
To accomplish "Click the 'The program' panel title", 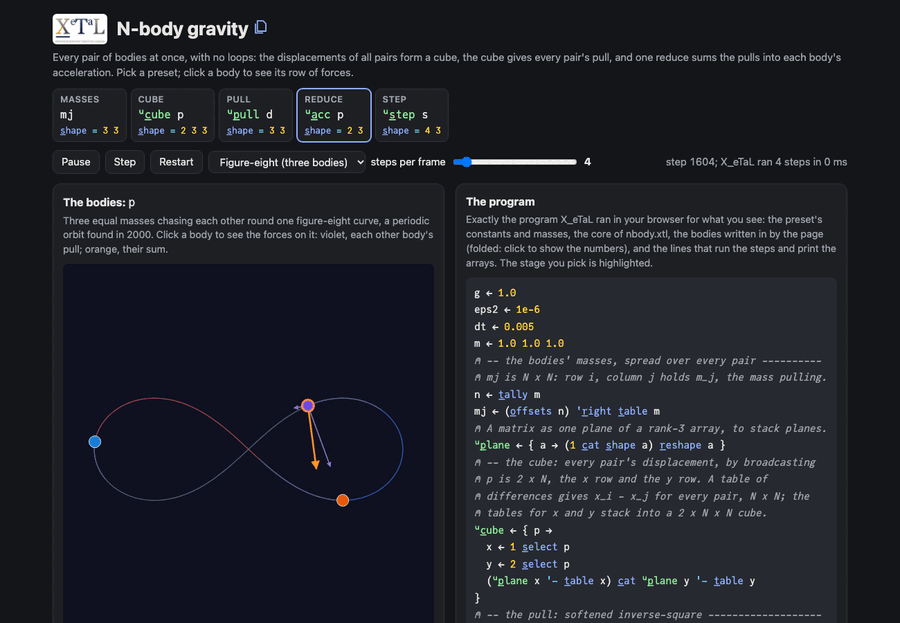I will (500, 202).
